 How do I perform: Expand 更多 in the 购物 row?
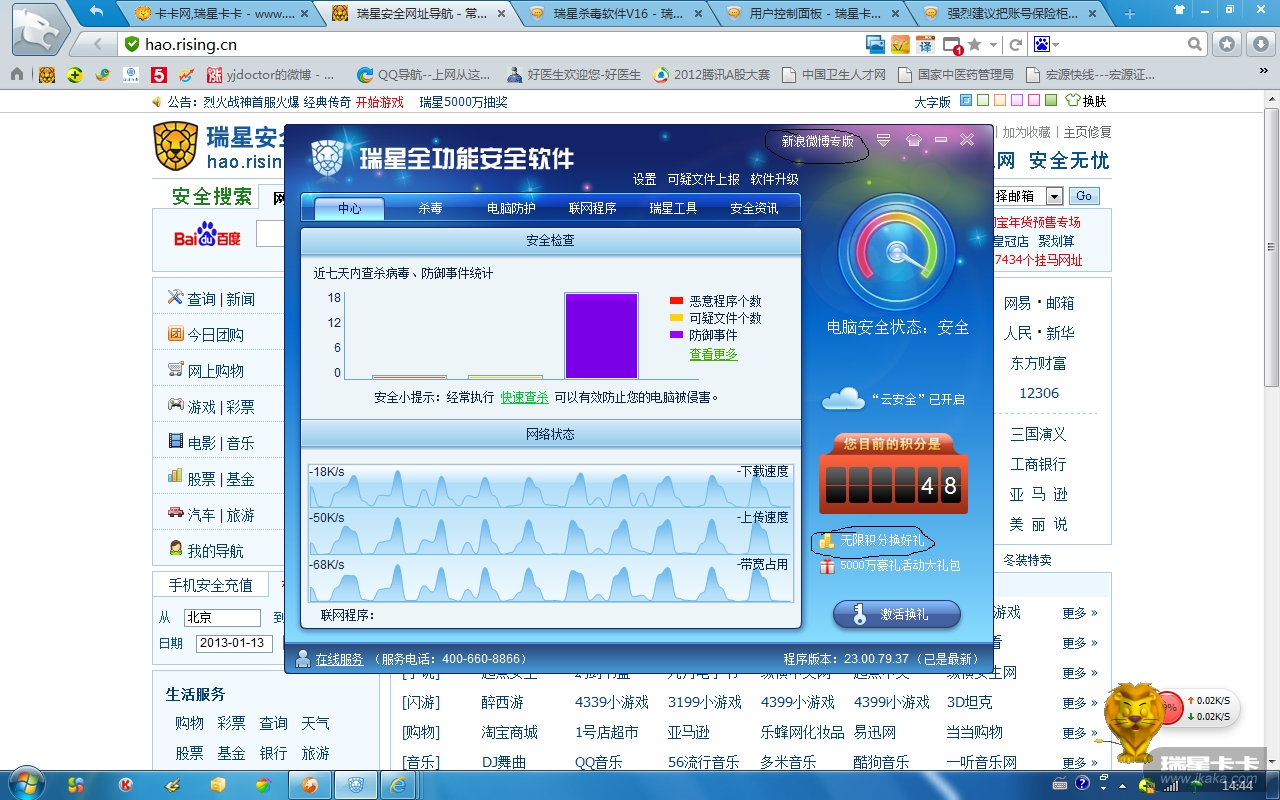point(1080,732)
